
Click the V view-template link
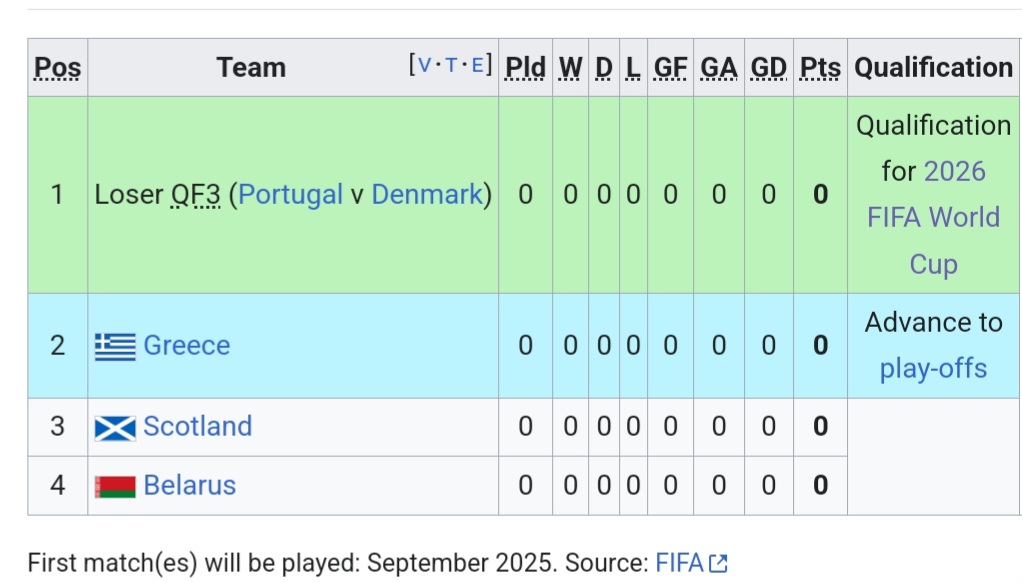424,65
